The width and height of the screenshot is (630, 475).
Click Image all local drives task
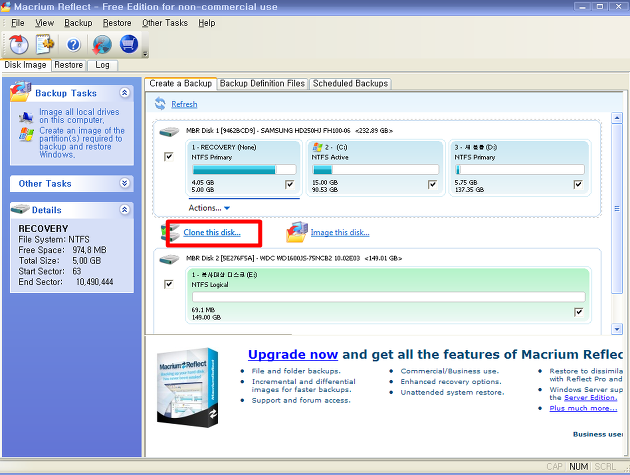pyautogui.click(x=79, y=116)
